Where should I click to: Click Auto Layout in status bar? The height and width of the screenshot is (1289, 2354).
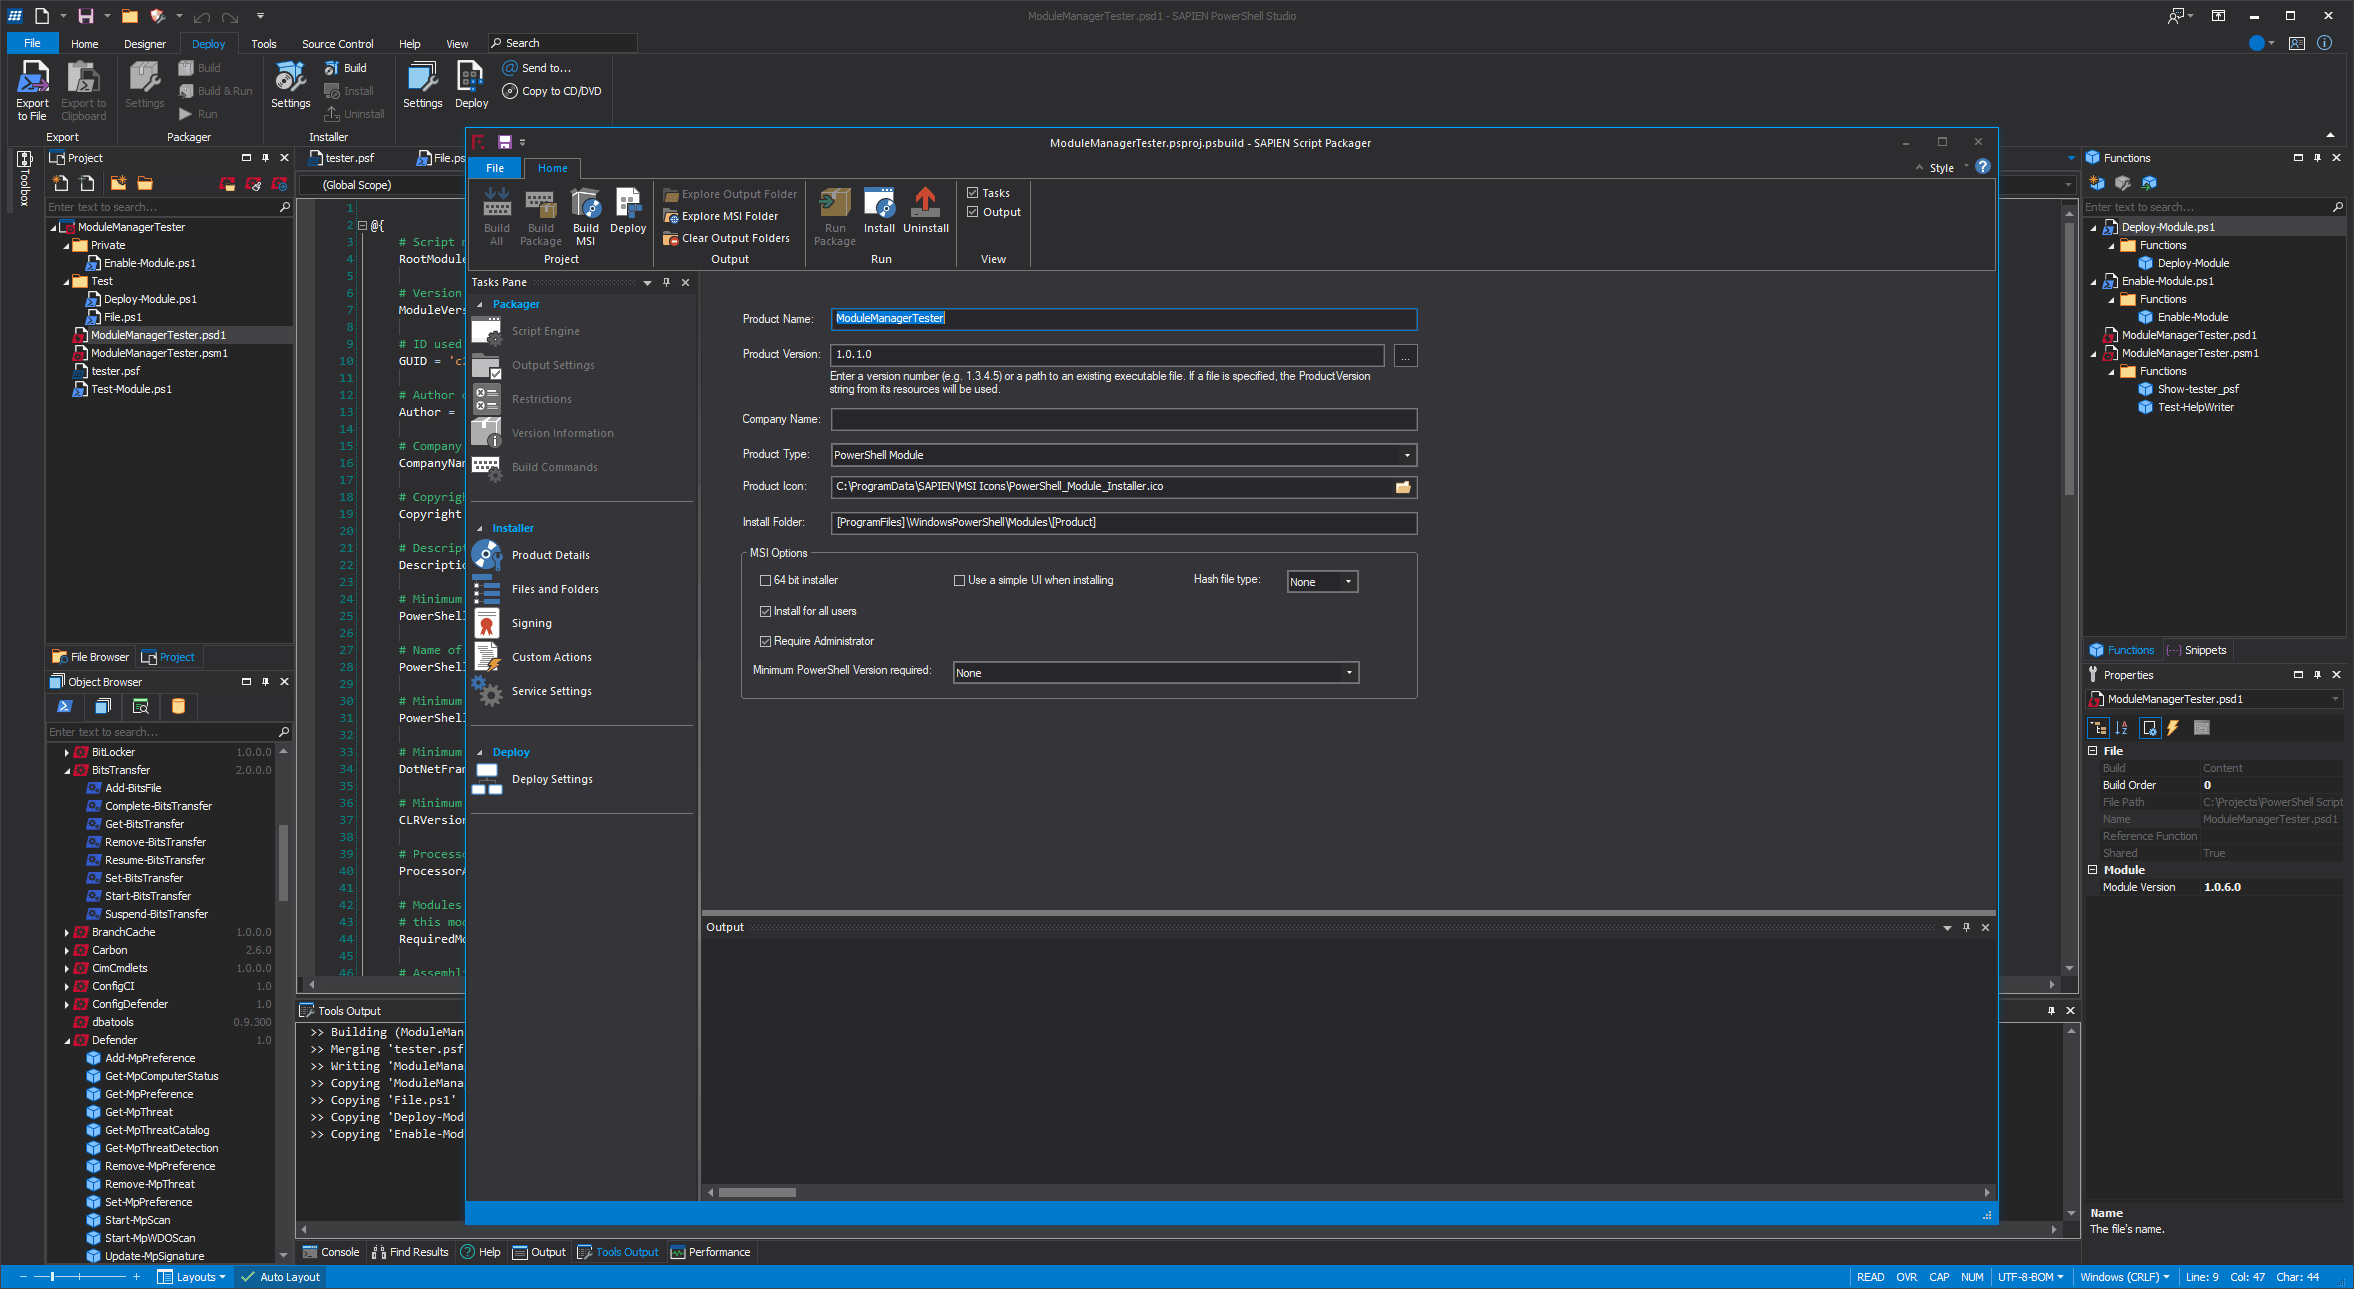280,1277
